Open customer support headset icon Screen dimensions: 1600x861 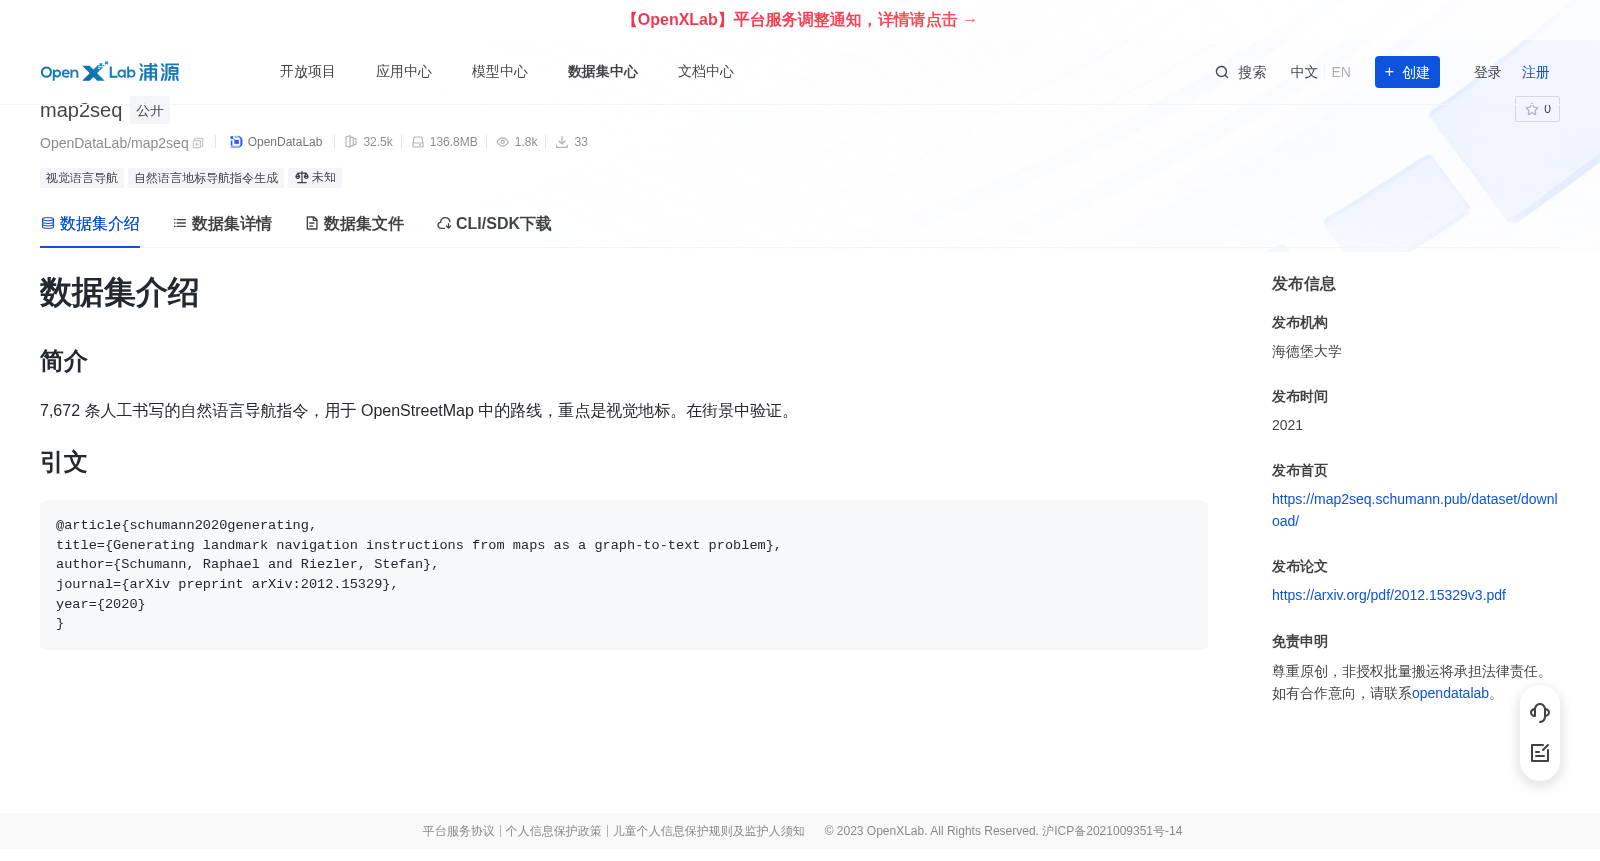pyautogui.click(x=1540, y=713)
